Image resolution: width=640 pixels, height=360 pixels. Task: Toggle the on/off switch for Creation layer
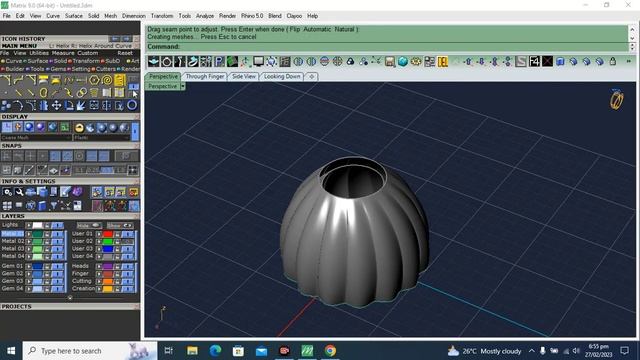point(127,289)
